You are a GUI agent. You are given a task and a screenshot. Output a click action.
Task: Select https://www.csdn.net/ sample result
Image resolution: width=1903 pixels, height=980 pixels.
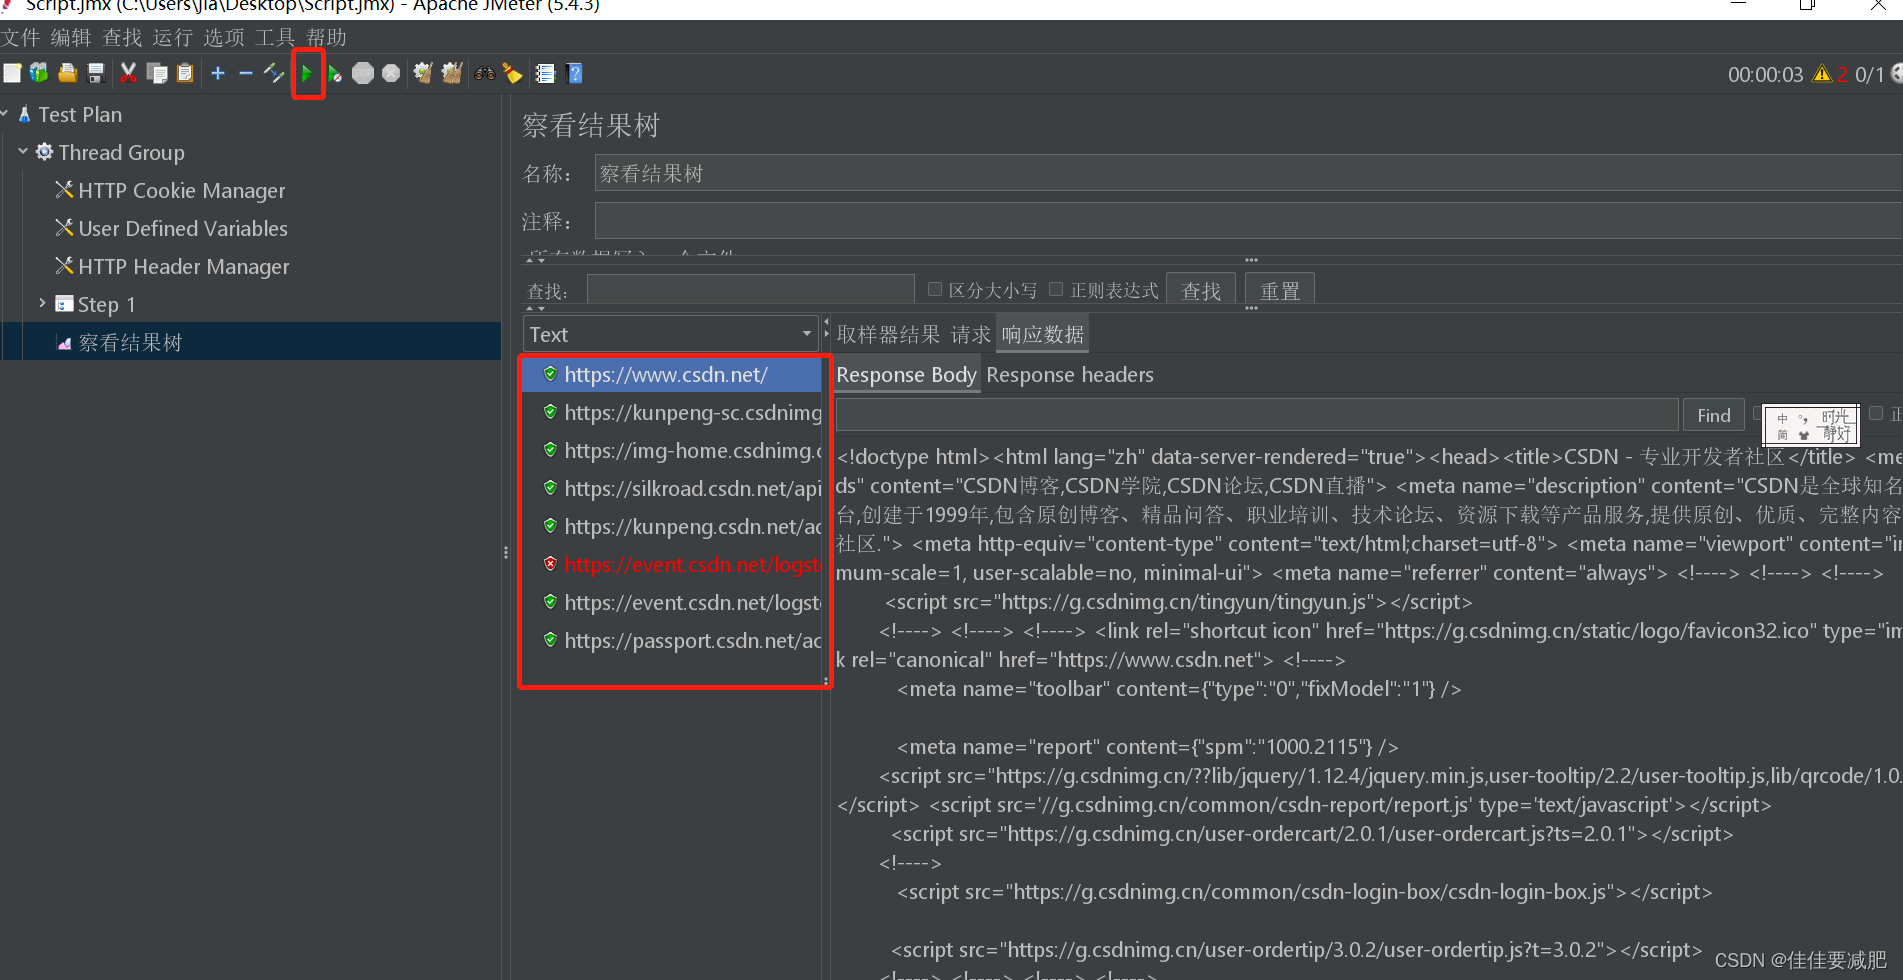pyautogui.click(x=672, y=374)
